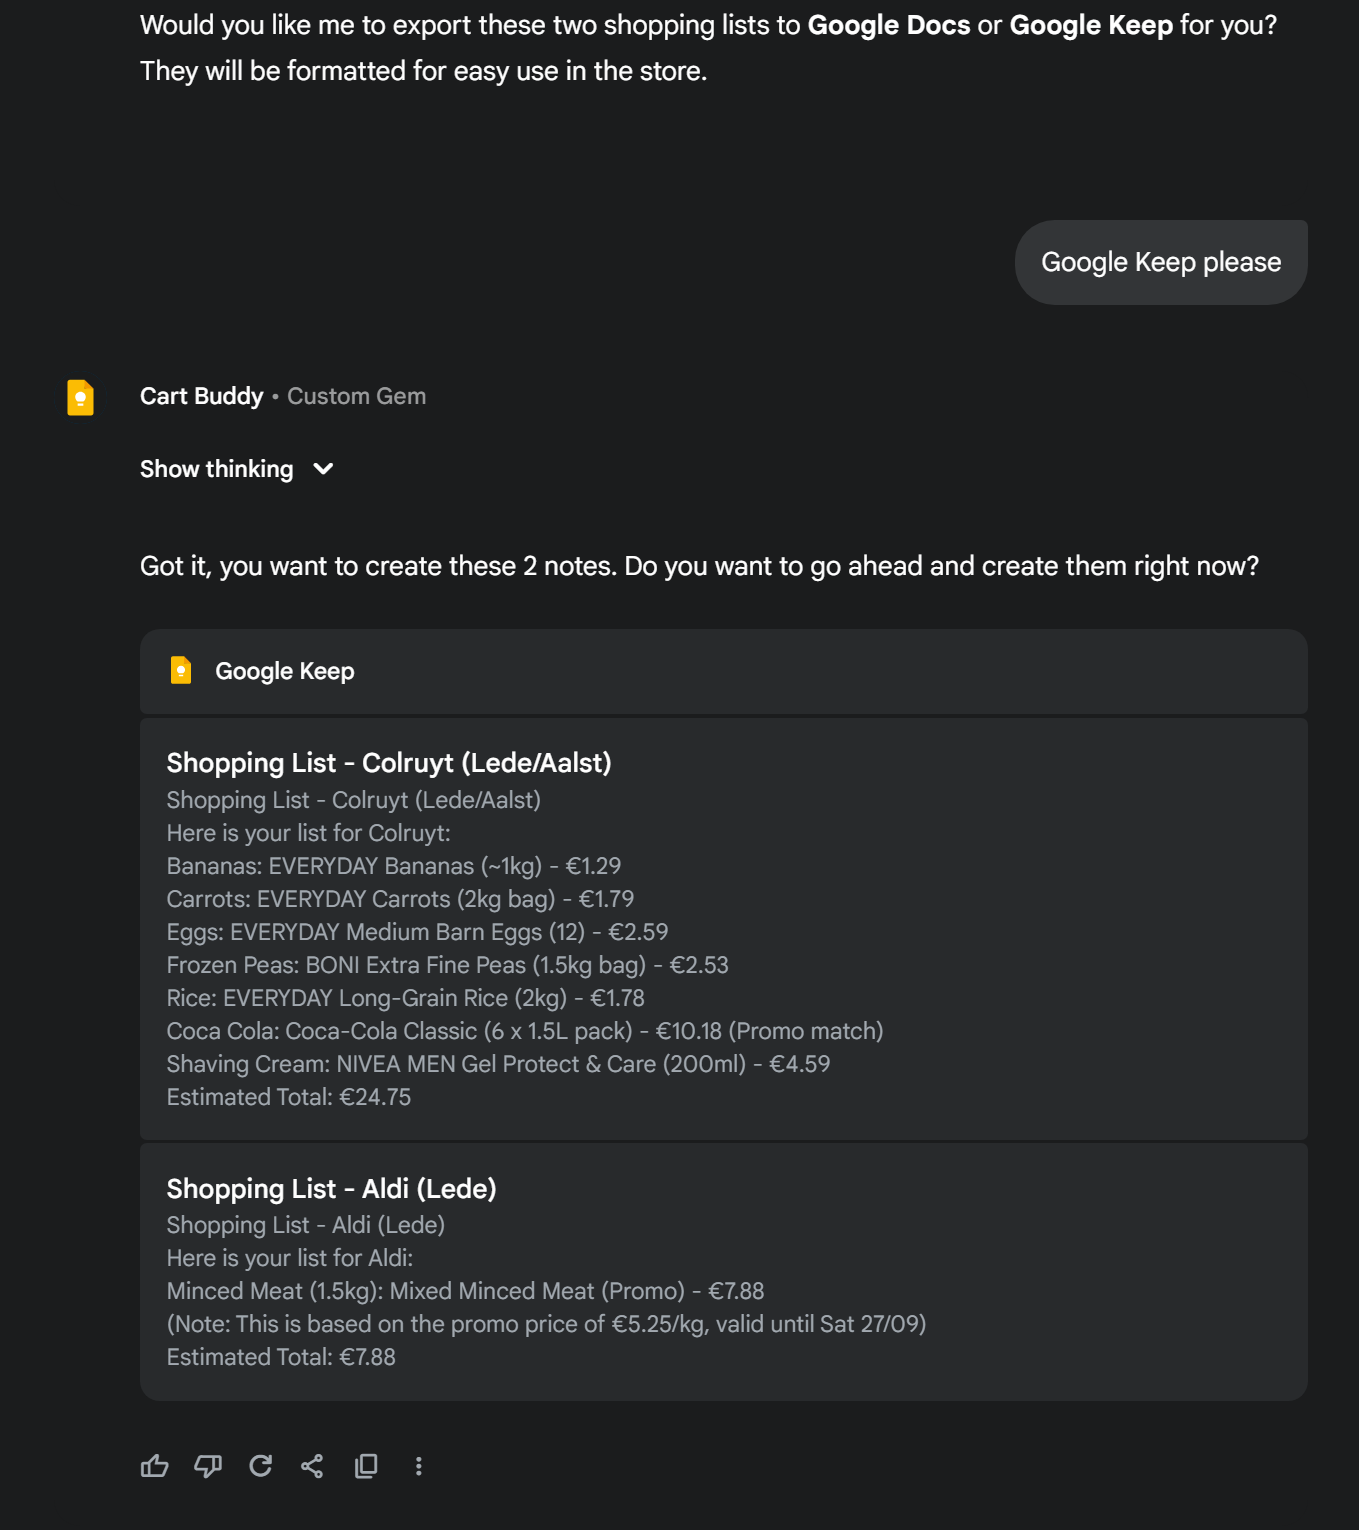Click the Google Keep logo icon
Screen dimensions: 1359x1530
click(181, 670)
